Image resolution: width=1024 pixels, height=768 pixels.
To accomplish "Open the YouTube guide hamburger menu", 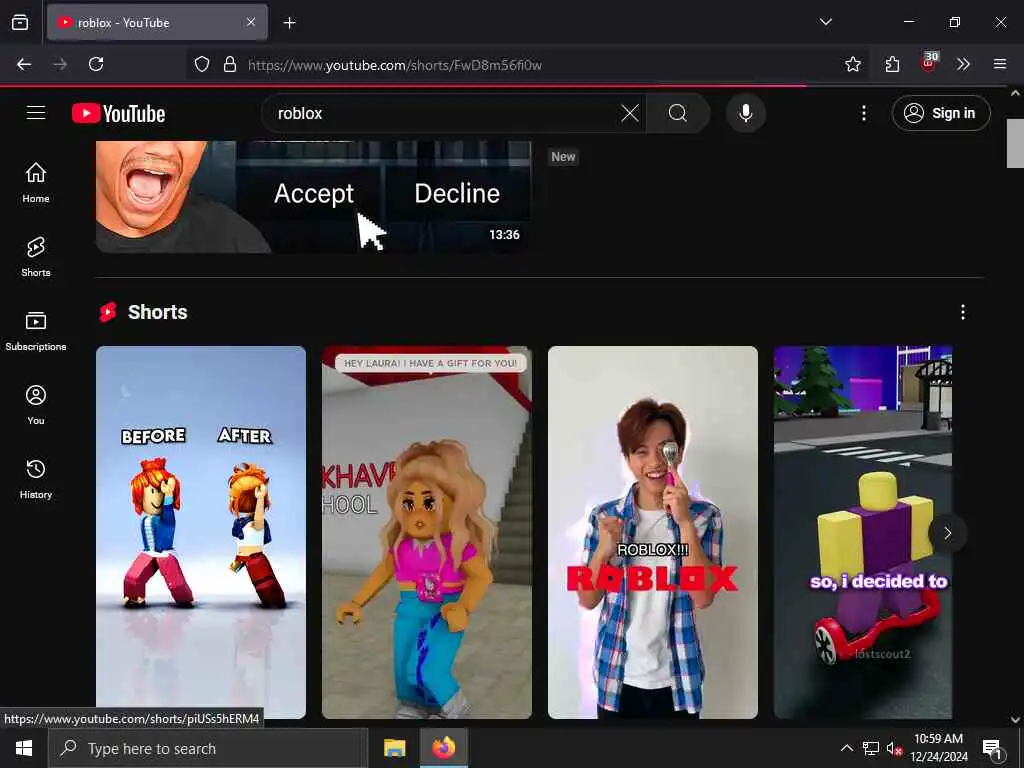I will (36, 113).
